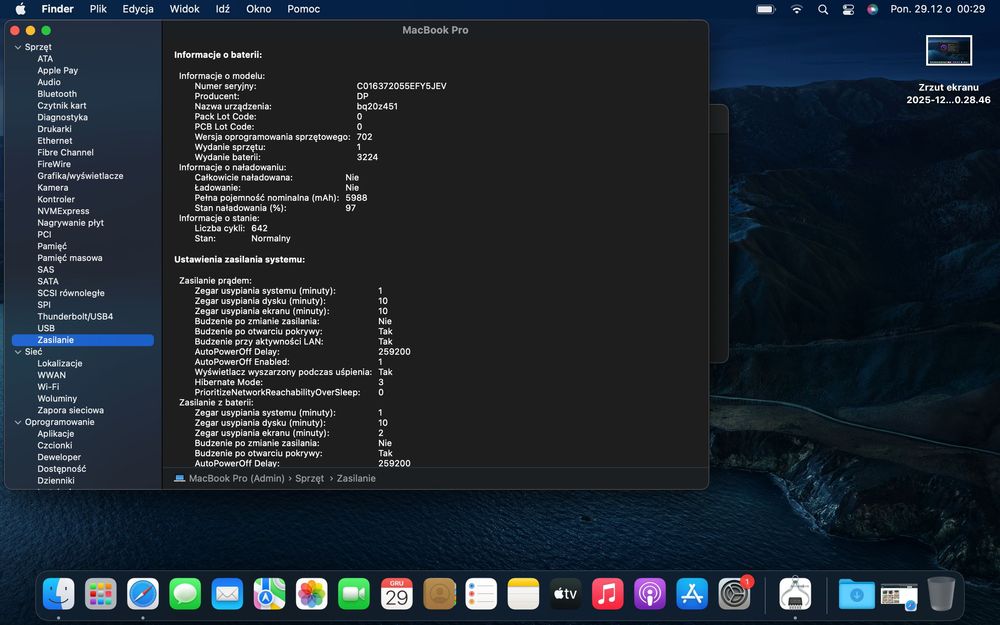Open System Preferences with update badge
Image resolution: width=1000 pixels, height=625 pixels.
pyautogui.click(x=735, y=594)
